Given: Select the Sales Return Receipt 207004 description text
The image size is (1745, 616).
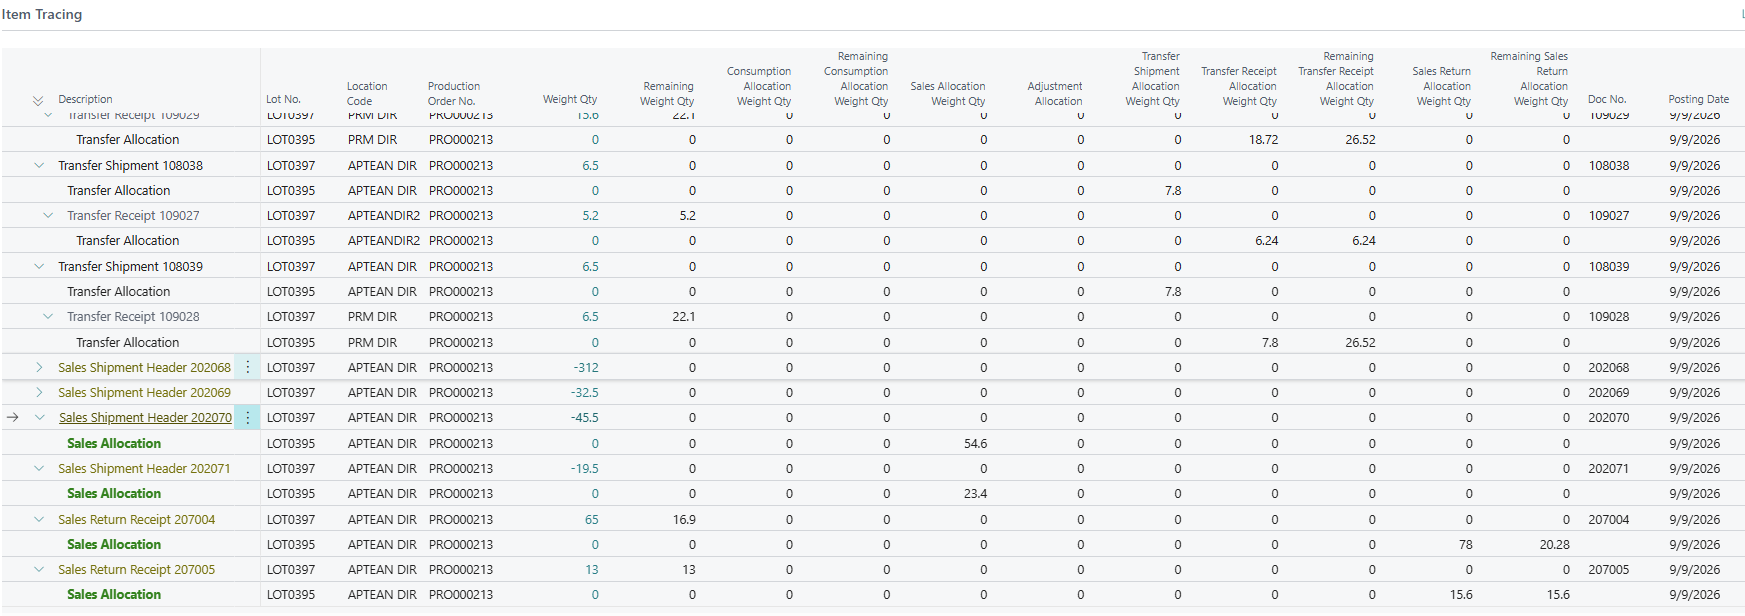Looking at the screenshot, I should pyautogui.click(x=136, y=519).
